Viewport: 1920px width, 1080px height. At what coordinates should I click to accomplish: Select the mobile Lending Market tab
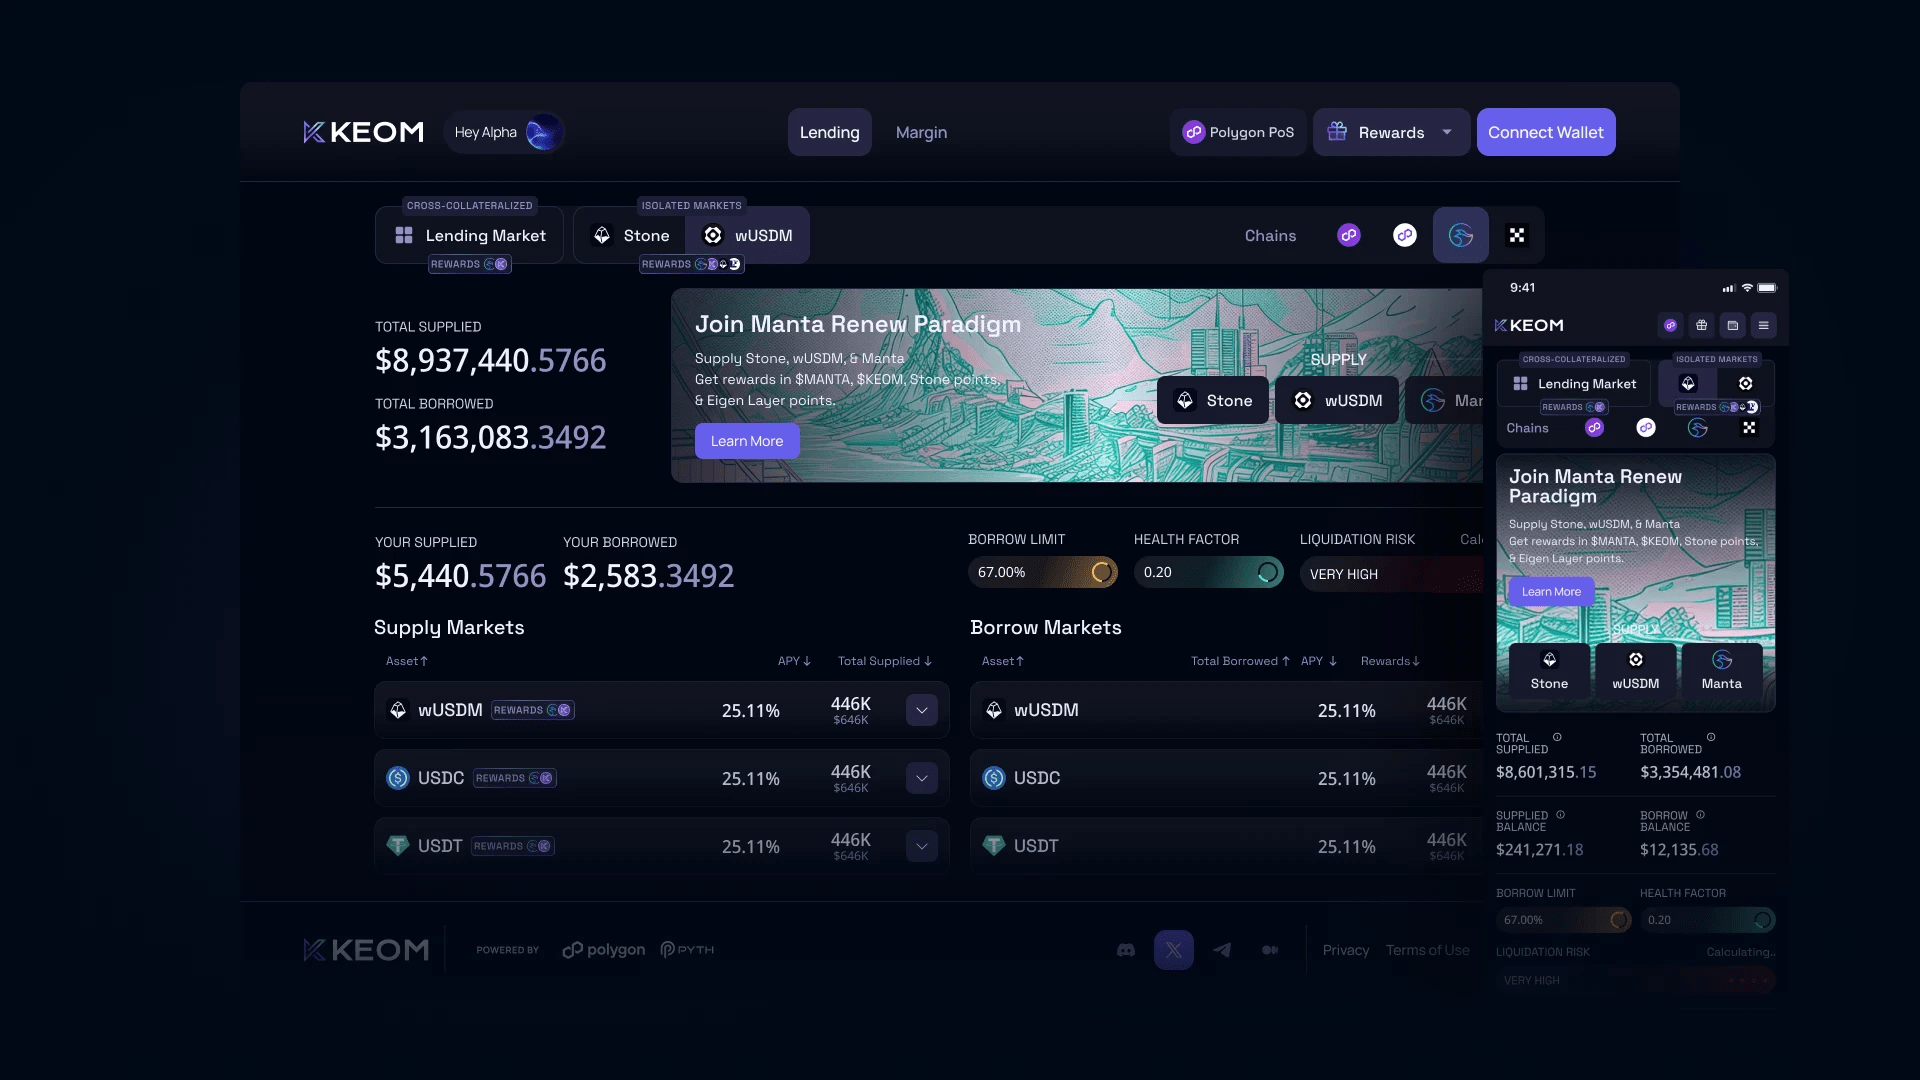pos(1576,383)
